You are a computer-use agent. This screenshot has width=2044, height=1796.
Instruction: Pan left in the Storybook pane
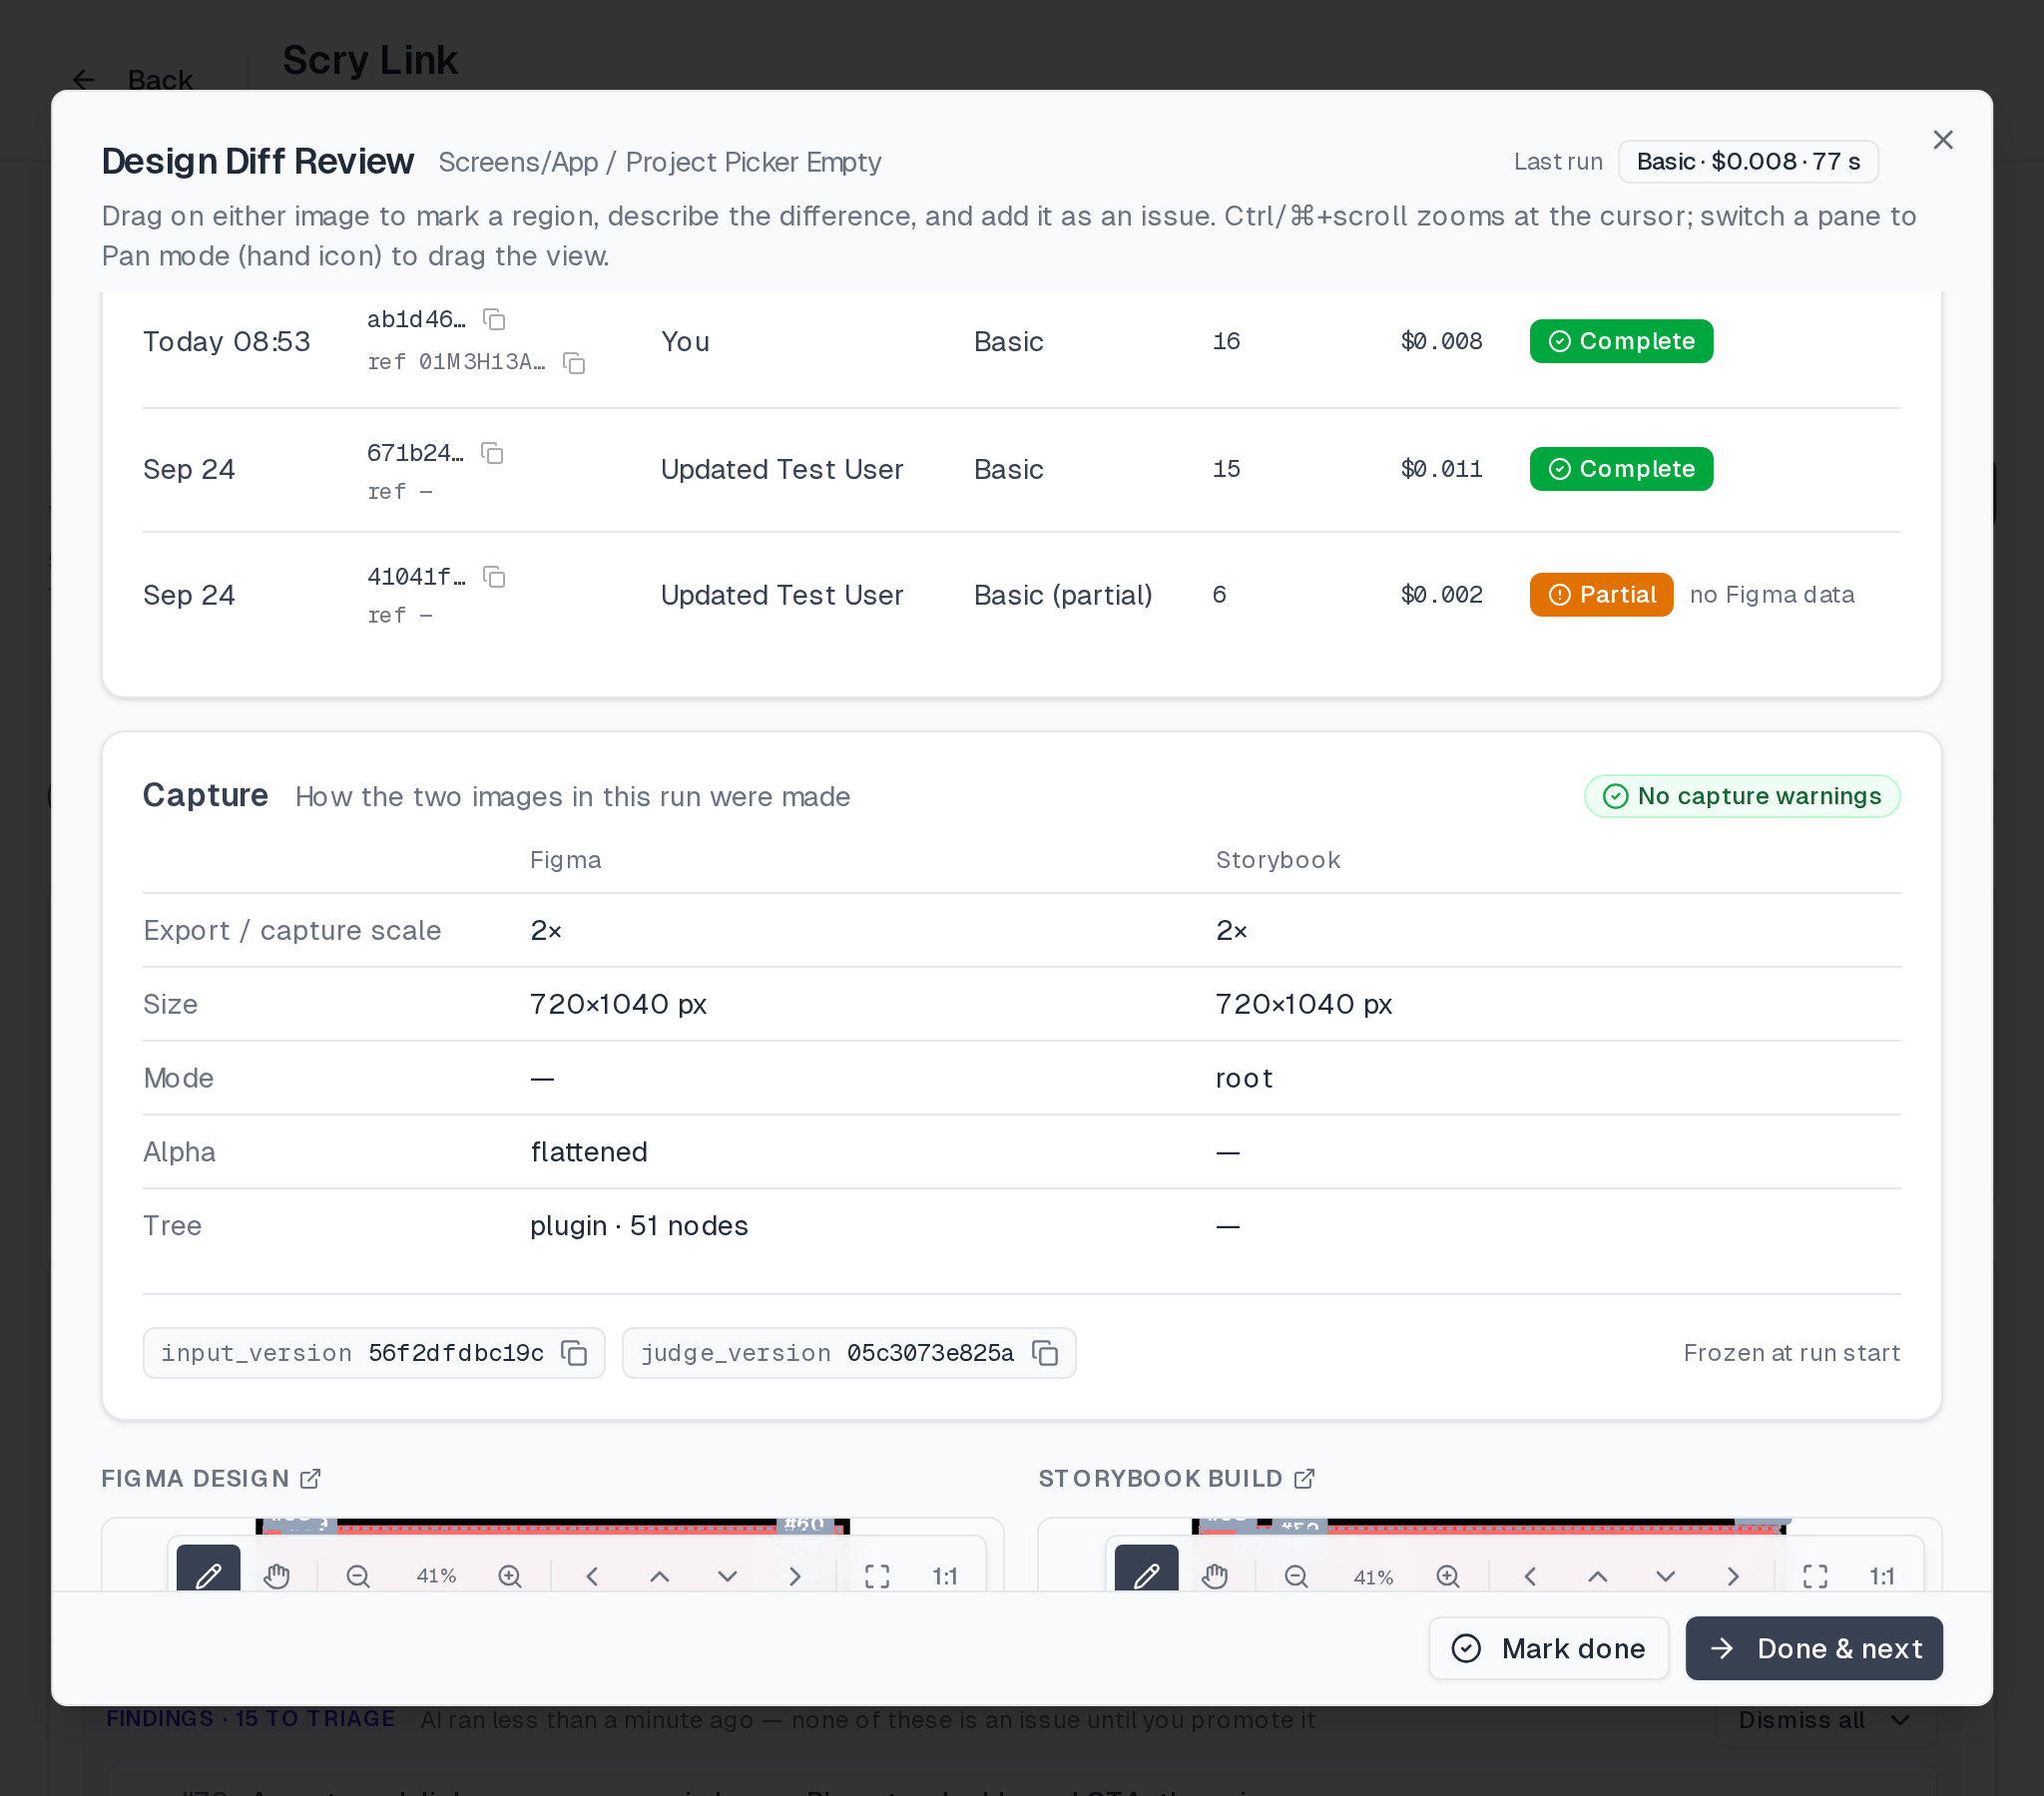click(x=1530, y=1576)
